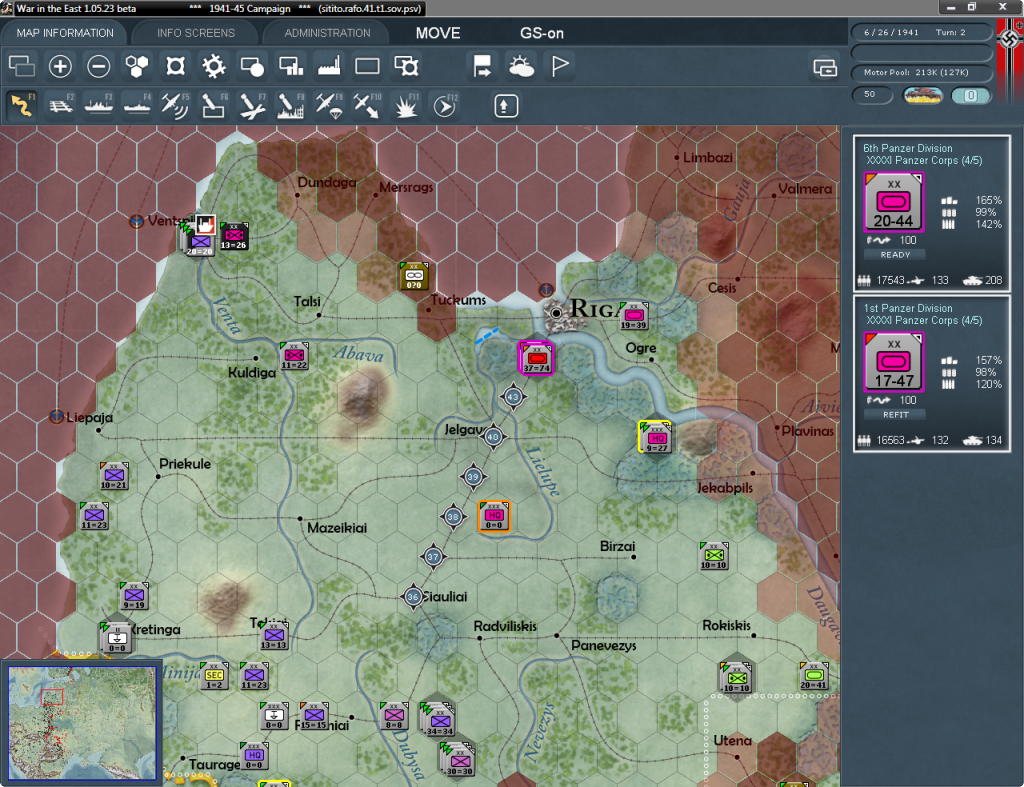Select the F11 explosion mode icon
Image resolution: width=1024 pixels, height=787 pixels.
(406, 106)
